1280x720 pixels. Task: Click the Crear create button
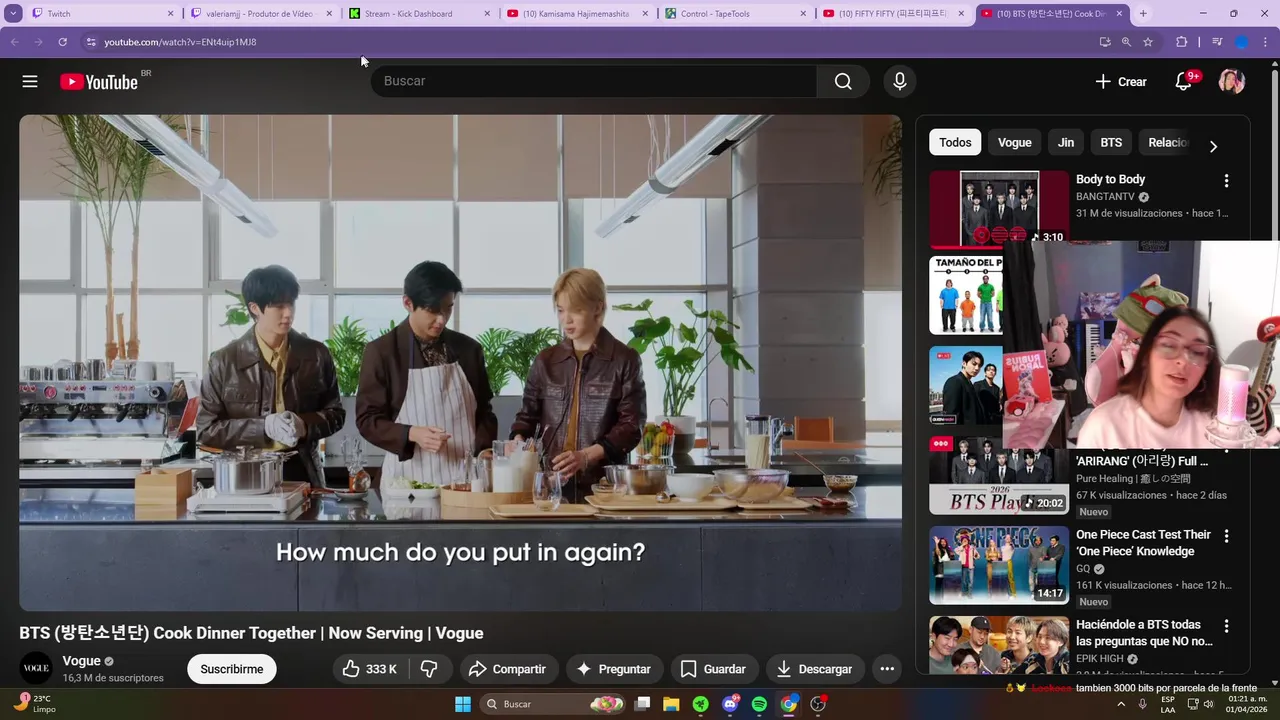(1121, 82)
